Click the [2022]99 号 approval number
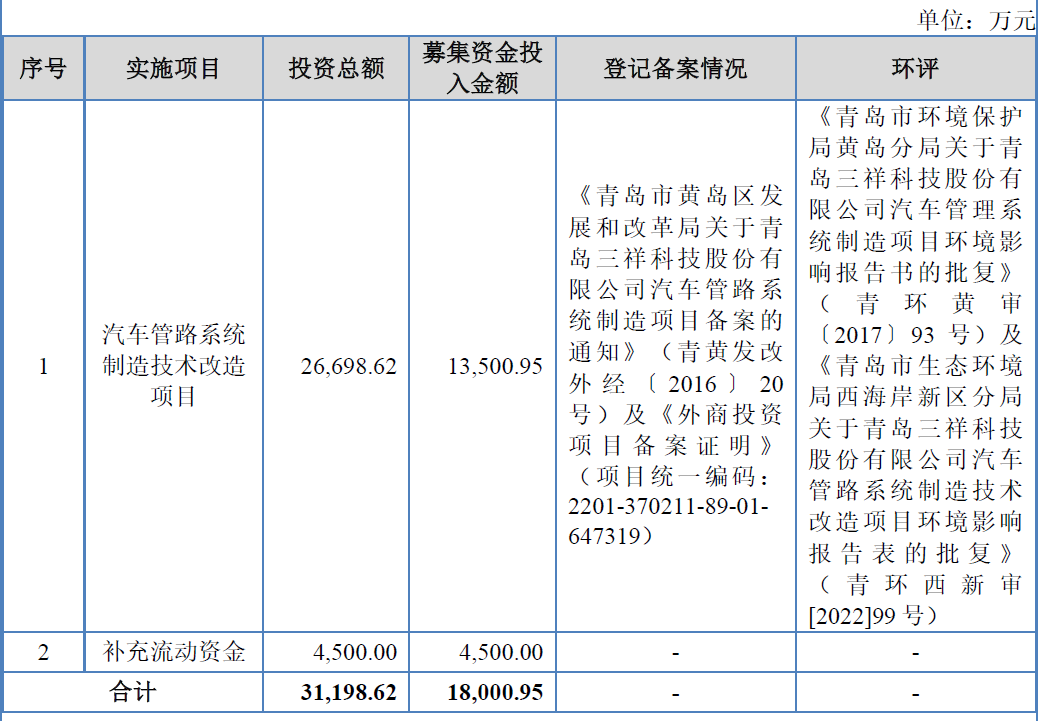Image resolution: width=1040 pixels, height=721 pixels. [872, 616]
